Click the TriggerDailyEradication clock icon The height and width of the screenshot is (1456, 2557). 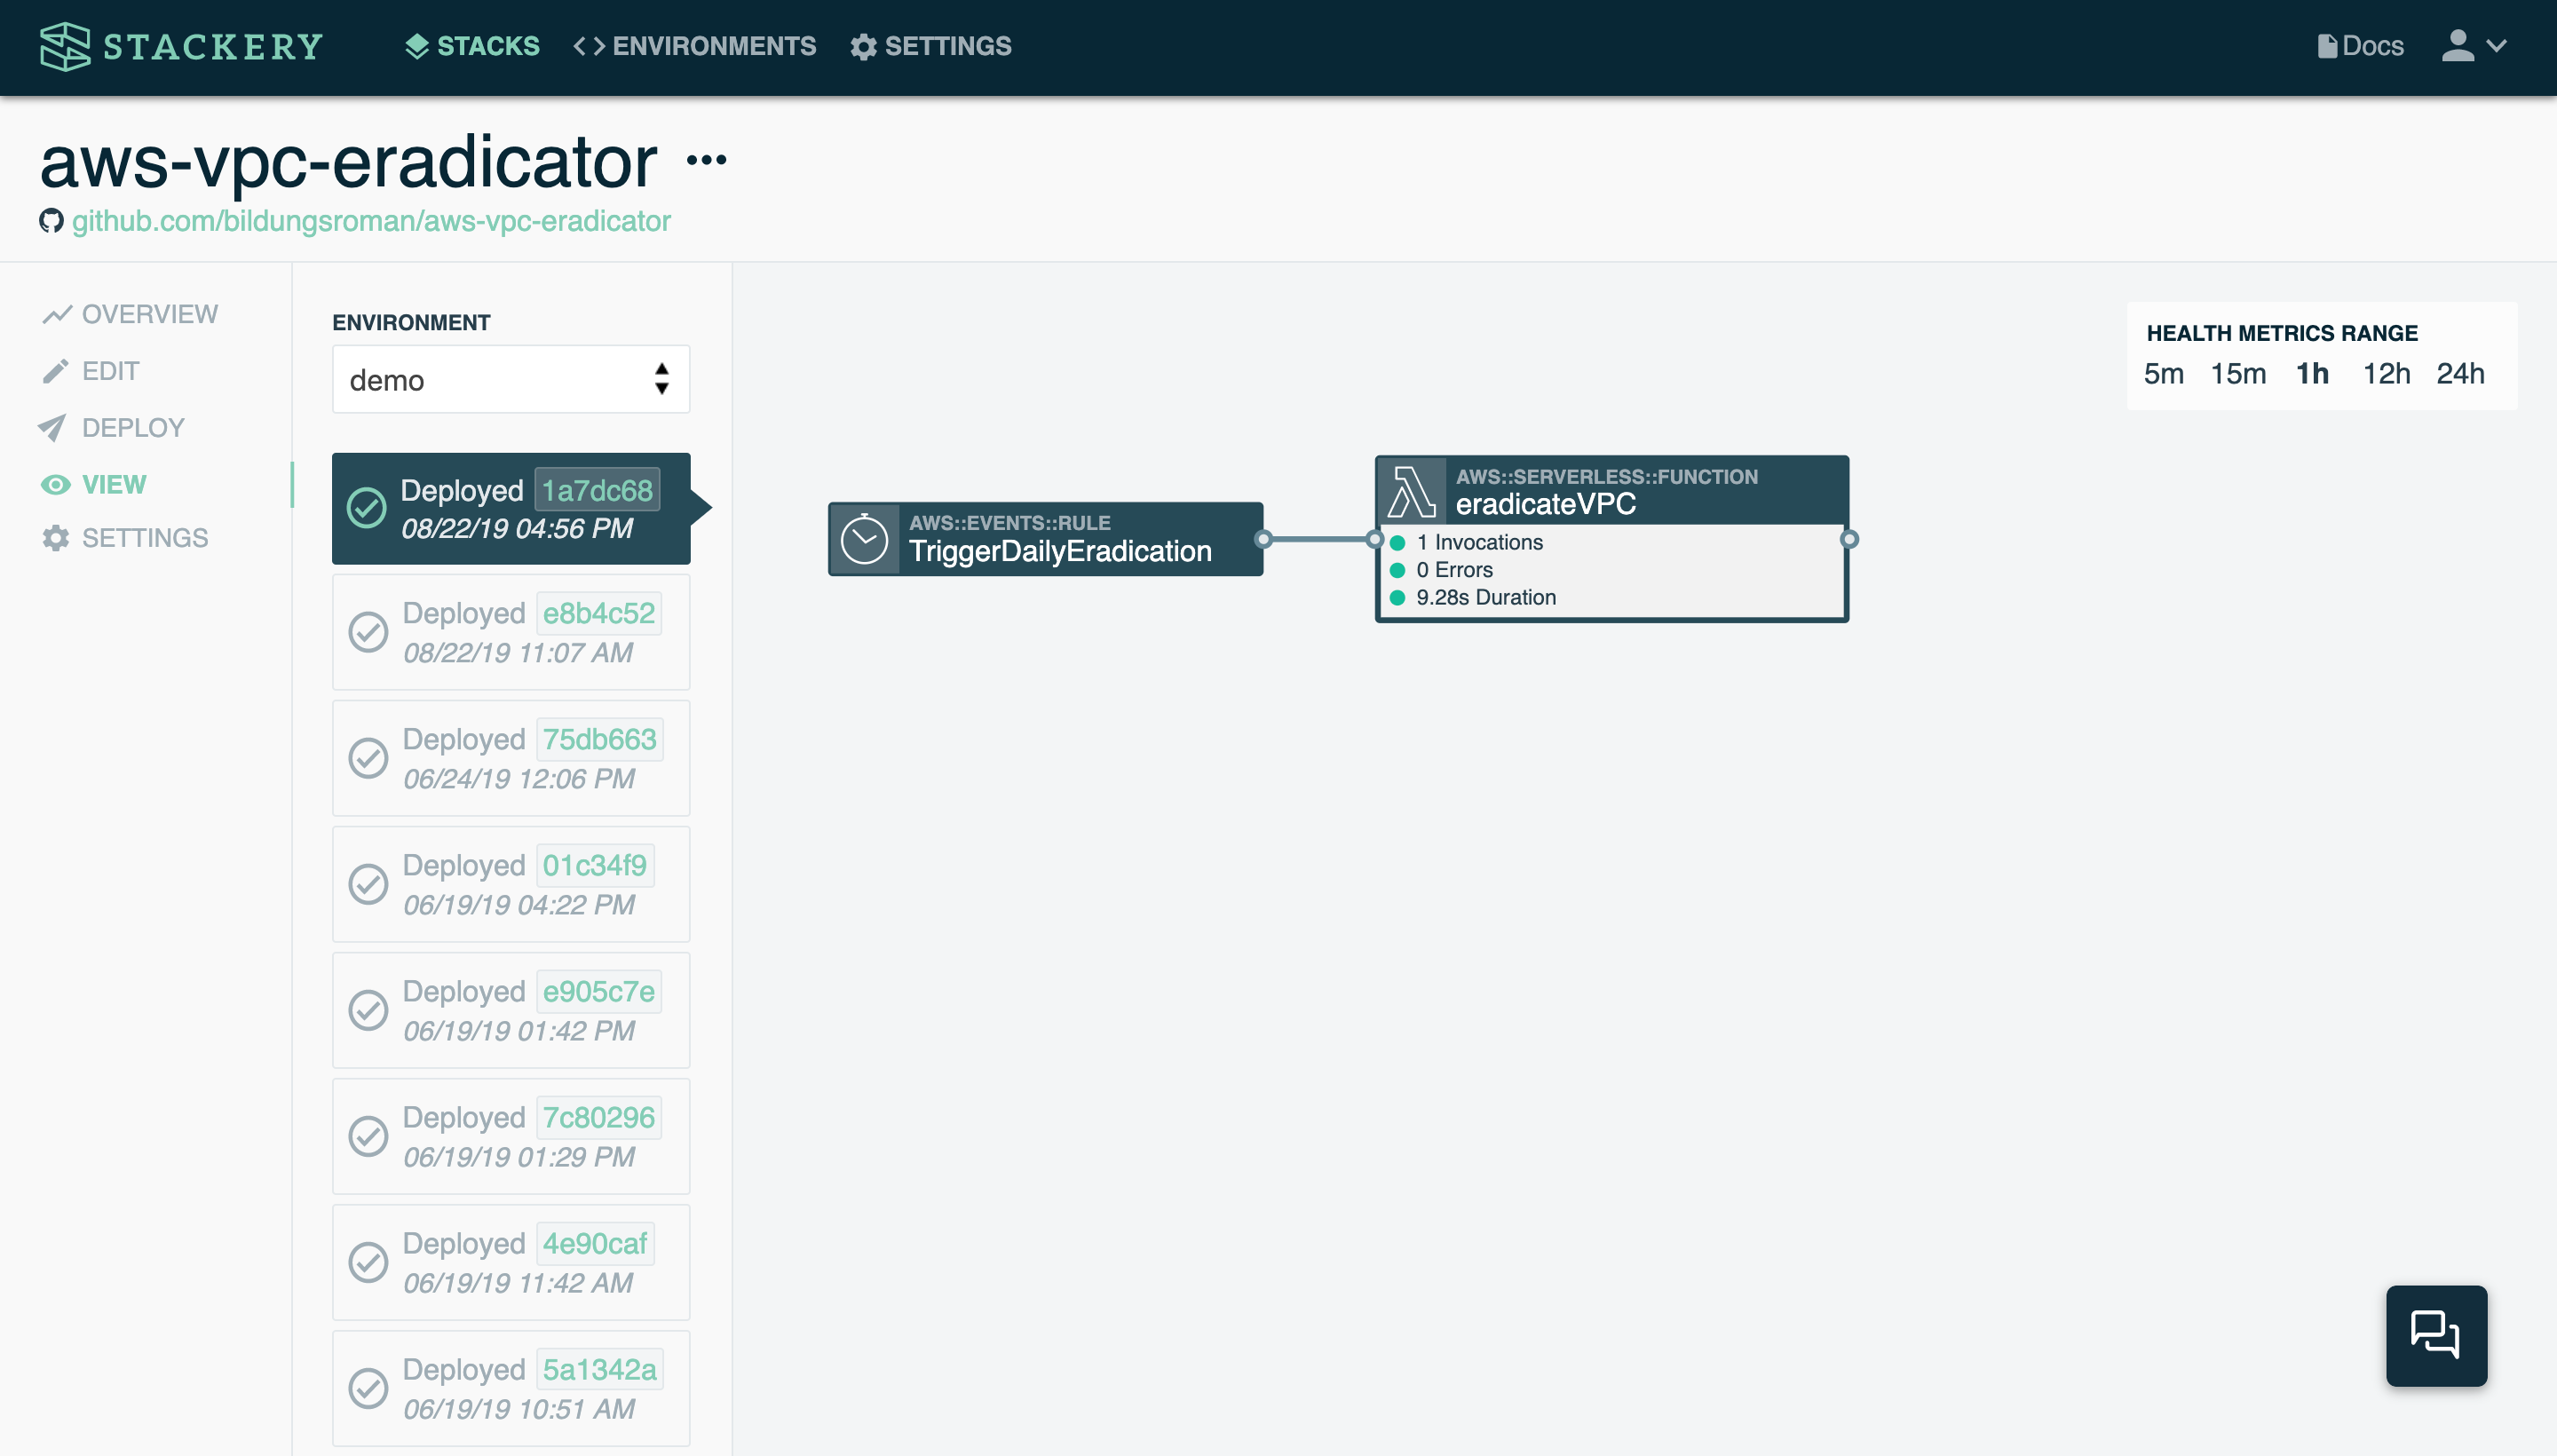864,539
